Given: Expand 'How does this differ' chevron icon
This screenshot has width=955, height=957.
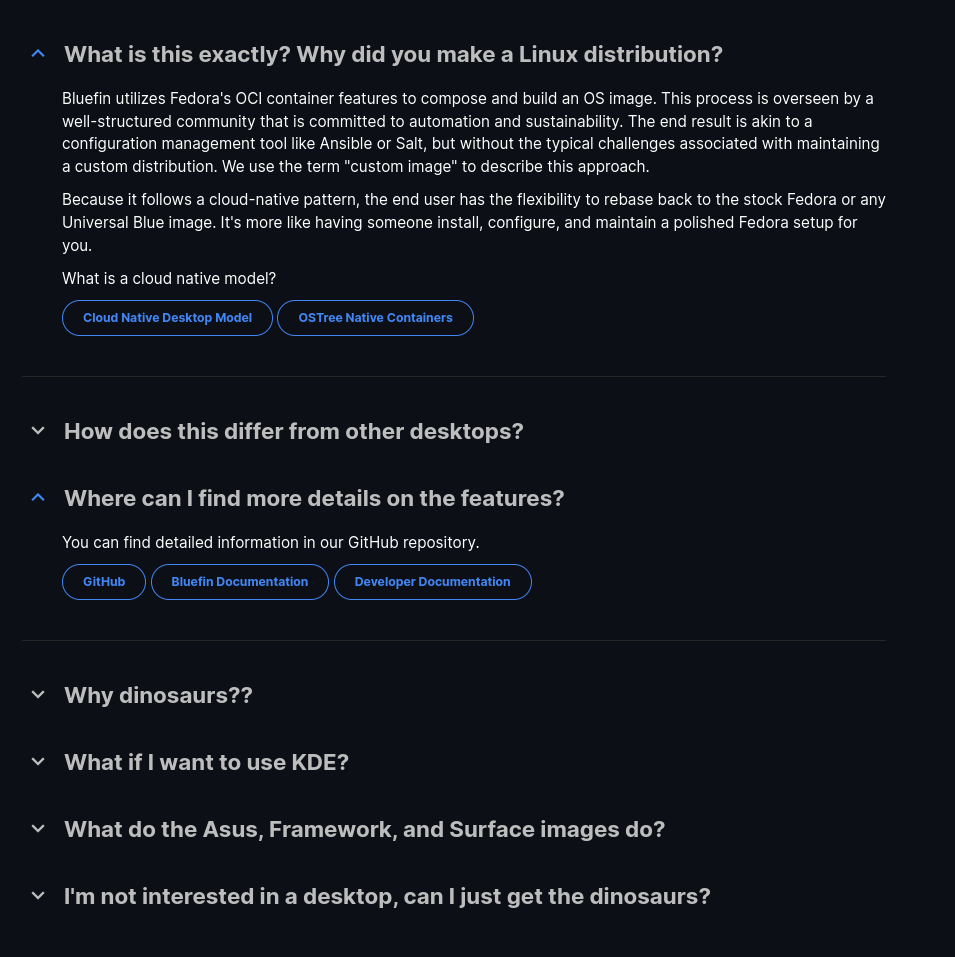Looking at the screenshot, I should pos(38,431).
